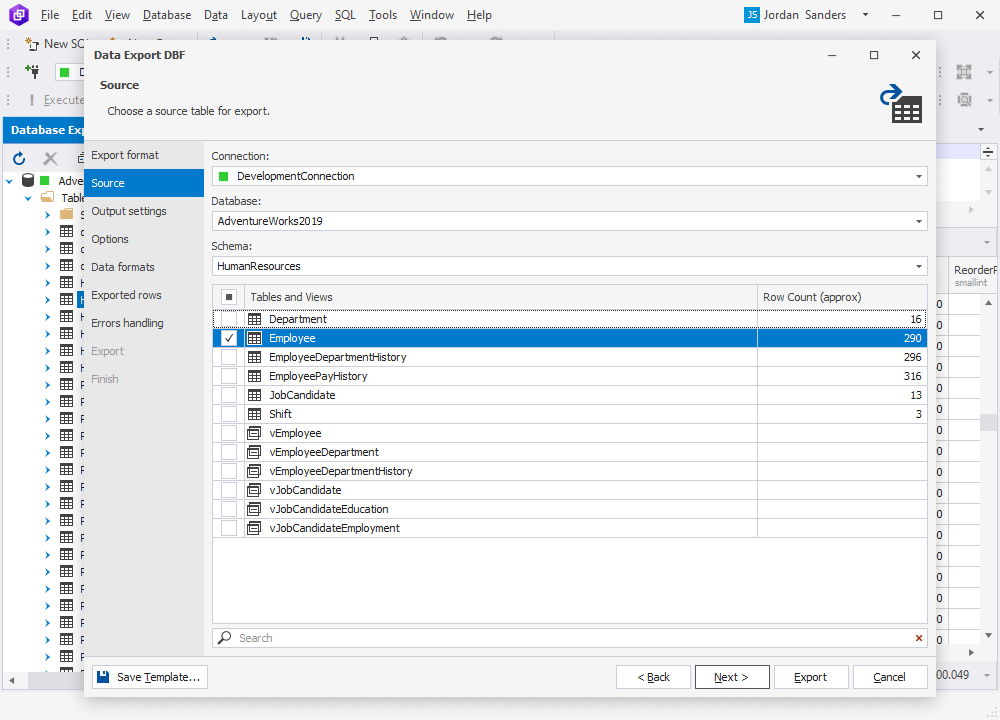Click the view icon beside vEmployeeDepartment
The image size is (1000, 720).
(254, 452)
